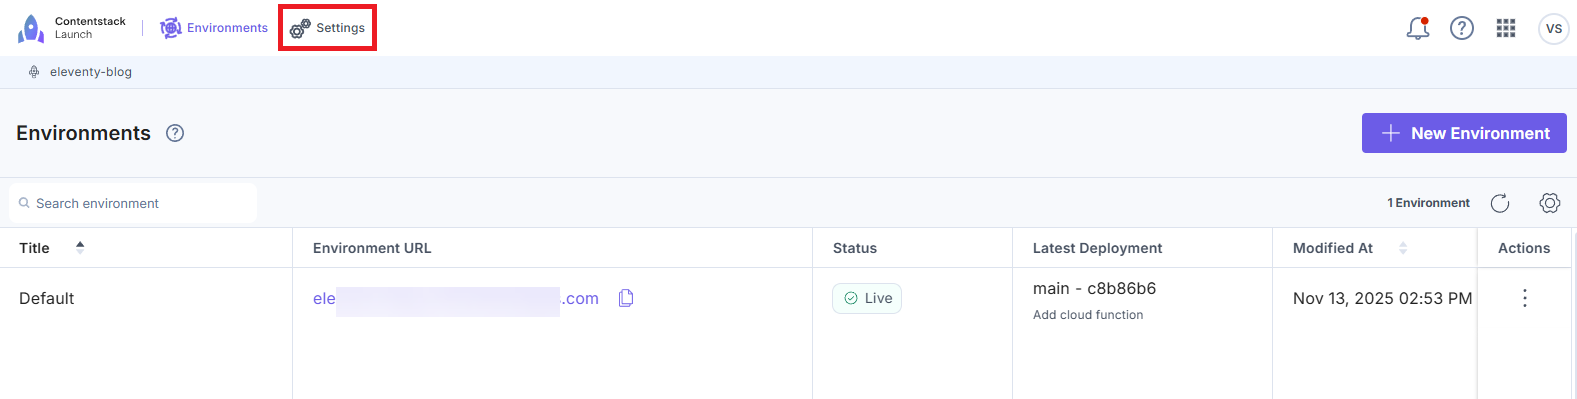Click the Live status badge
The width and height of the screenshot is (1577, 399).
click(x=867, y=298)
